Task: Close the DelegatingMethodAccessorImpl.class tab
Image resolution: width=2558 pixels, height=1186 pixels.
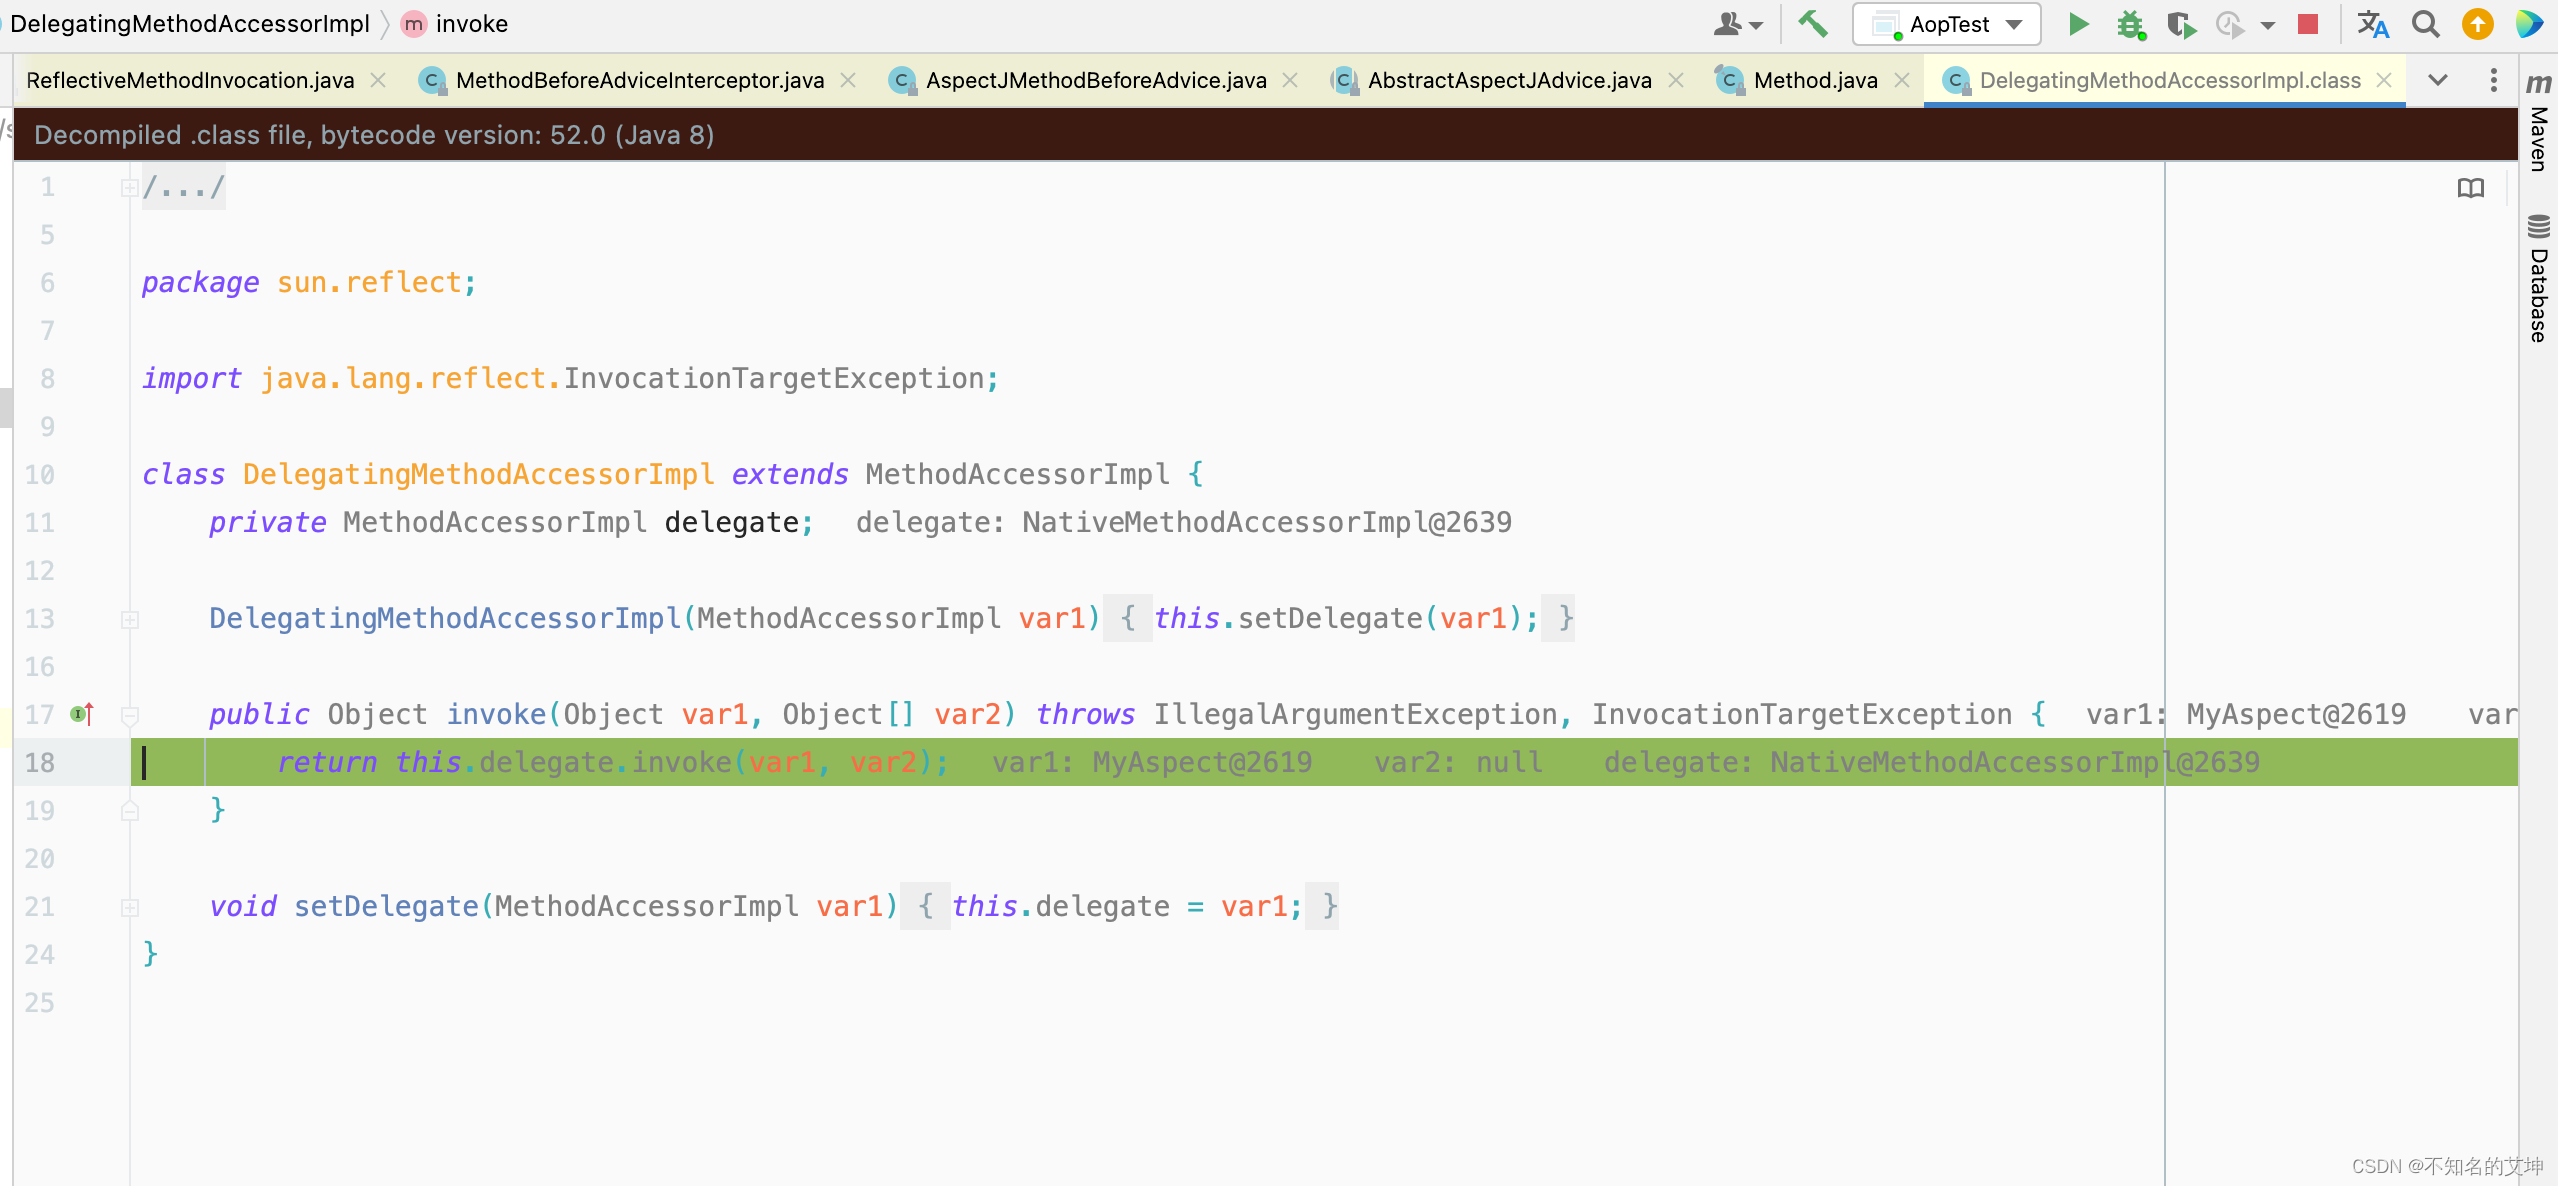Action: [x=2384, y=80]
